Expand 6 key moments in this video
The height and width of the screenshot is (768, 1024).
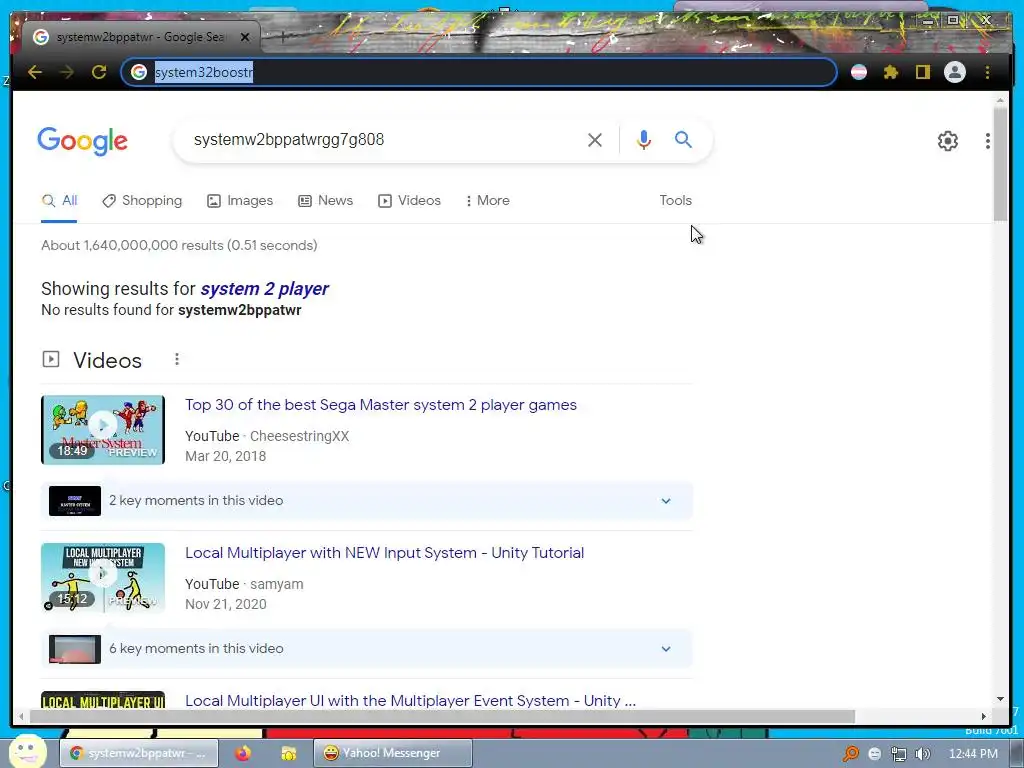(367, 649)
